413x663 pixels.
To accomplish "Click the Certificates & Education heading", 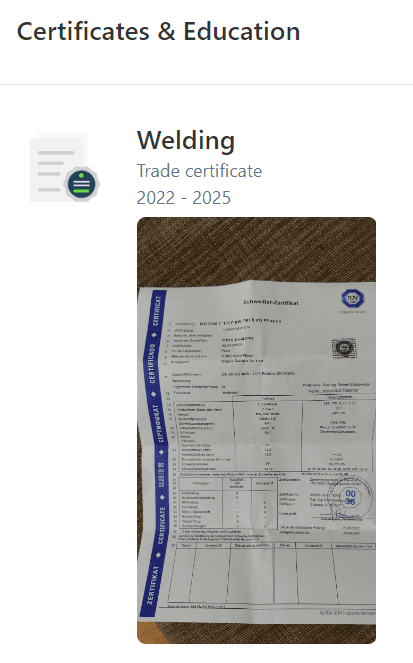I will 159,31.
